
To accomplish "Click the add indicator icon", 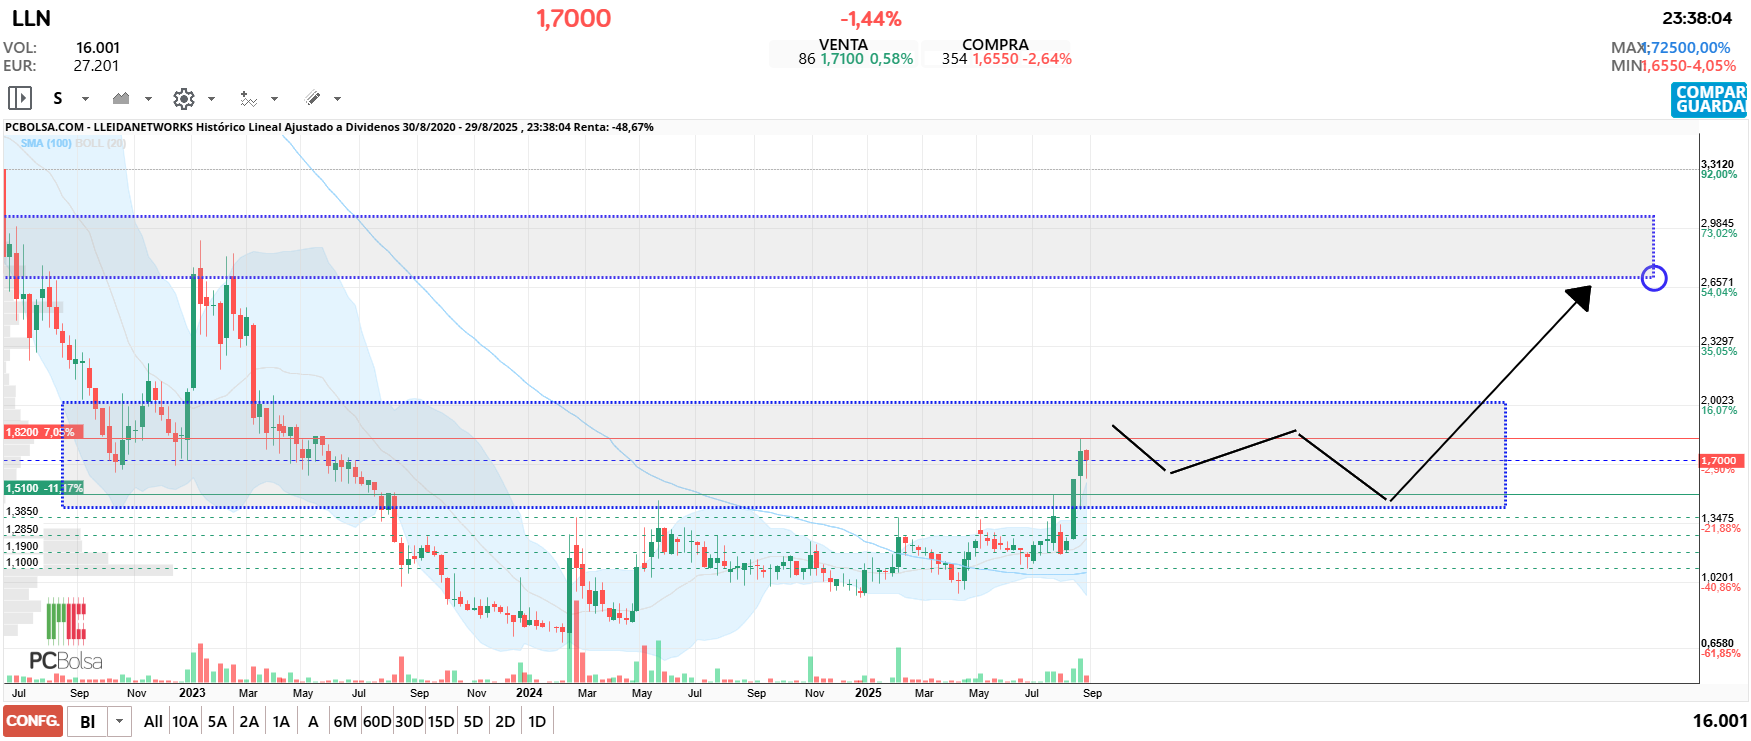I will (248, 98).
